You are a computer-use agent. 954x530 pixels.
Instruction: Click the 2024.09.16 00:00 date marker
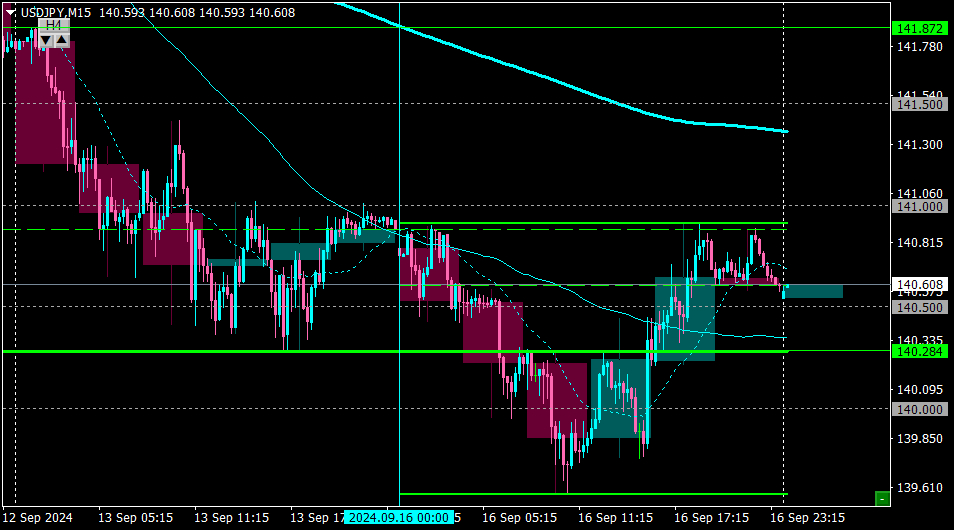(x=399, y=518)
